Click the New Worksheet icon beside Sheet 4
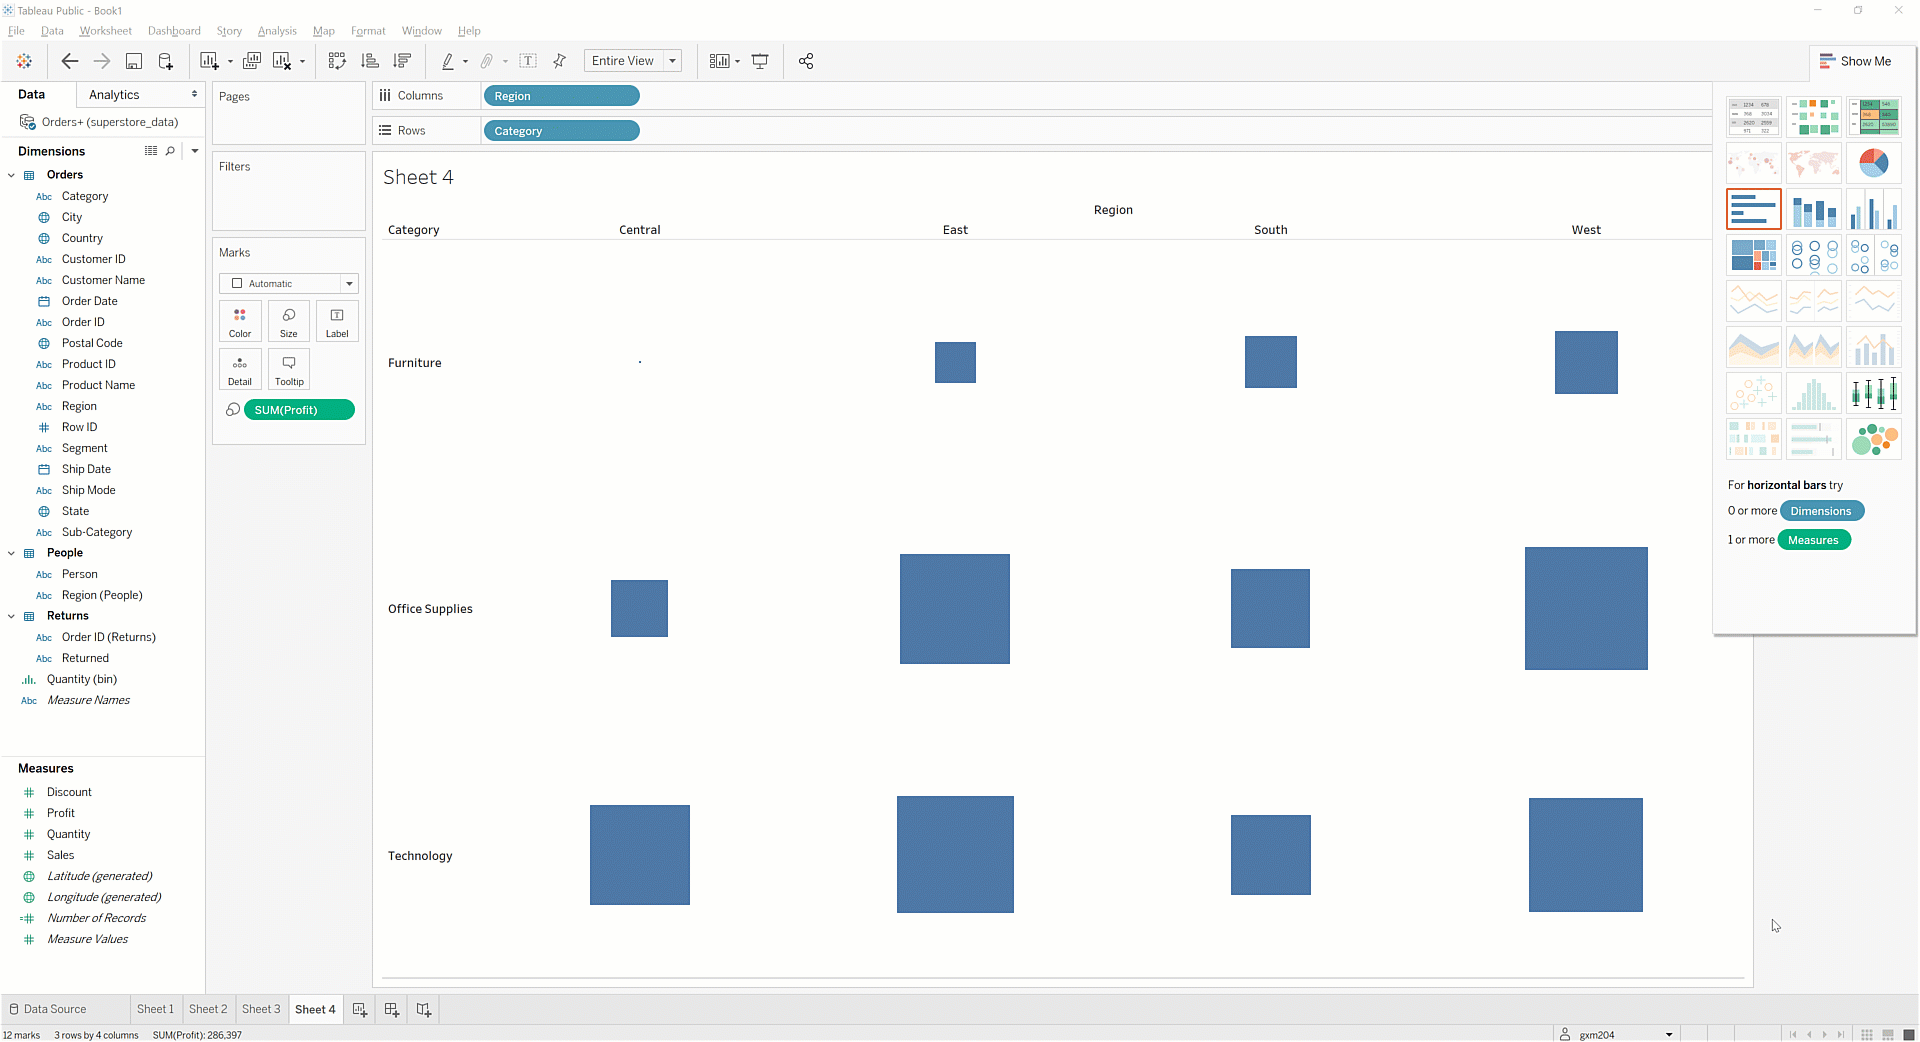Viewport: 1920px width, 1042px height. coord(360,1010)
